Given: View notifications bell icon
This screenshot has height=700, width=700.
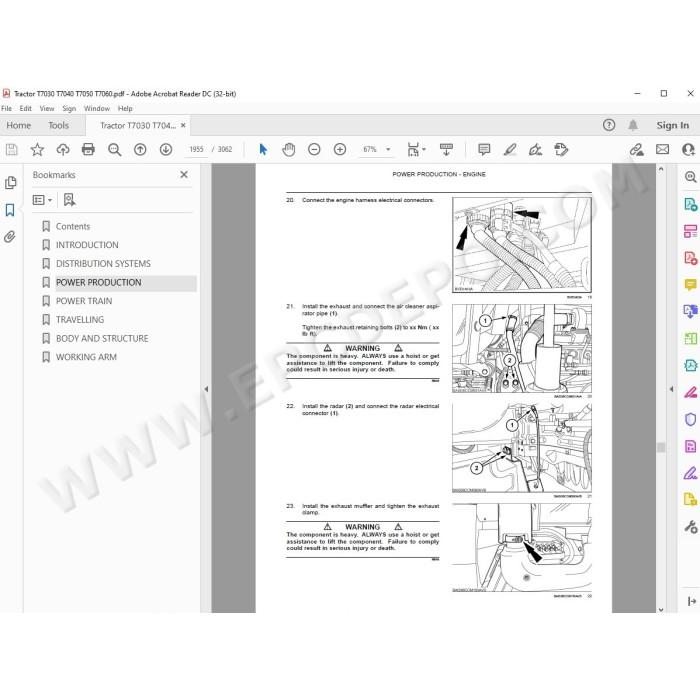Looking at the screenshot, I should click(x=633, y=125).
